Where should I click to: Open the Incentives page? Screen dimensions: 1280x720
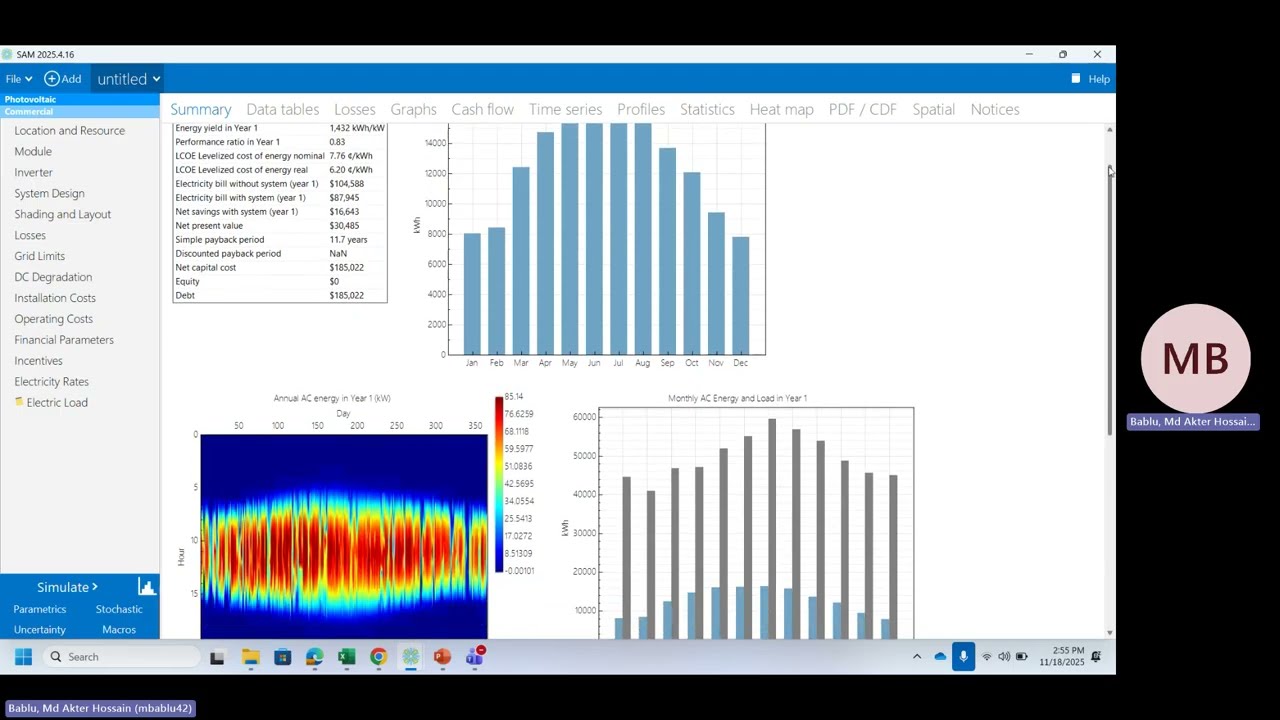click(x=38, y=362)
